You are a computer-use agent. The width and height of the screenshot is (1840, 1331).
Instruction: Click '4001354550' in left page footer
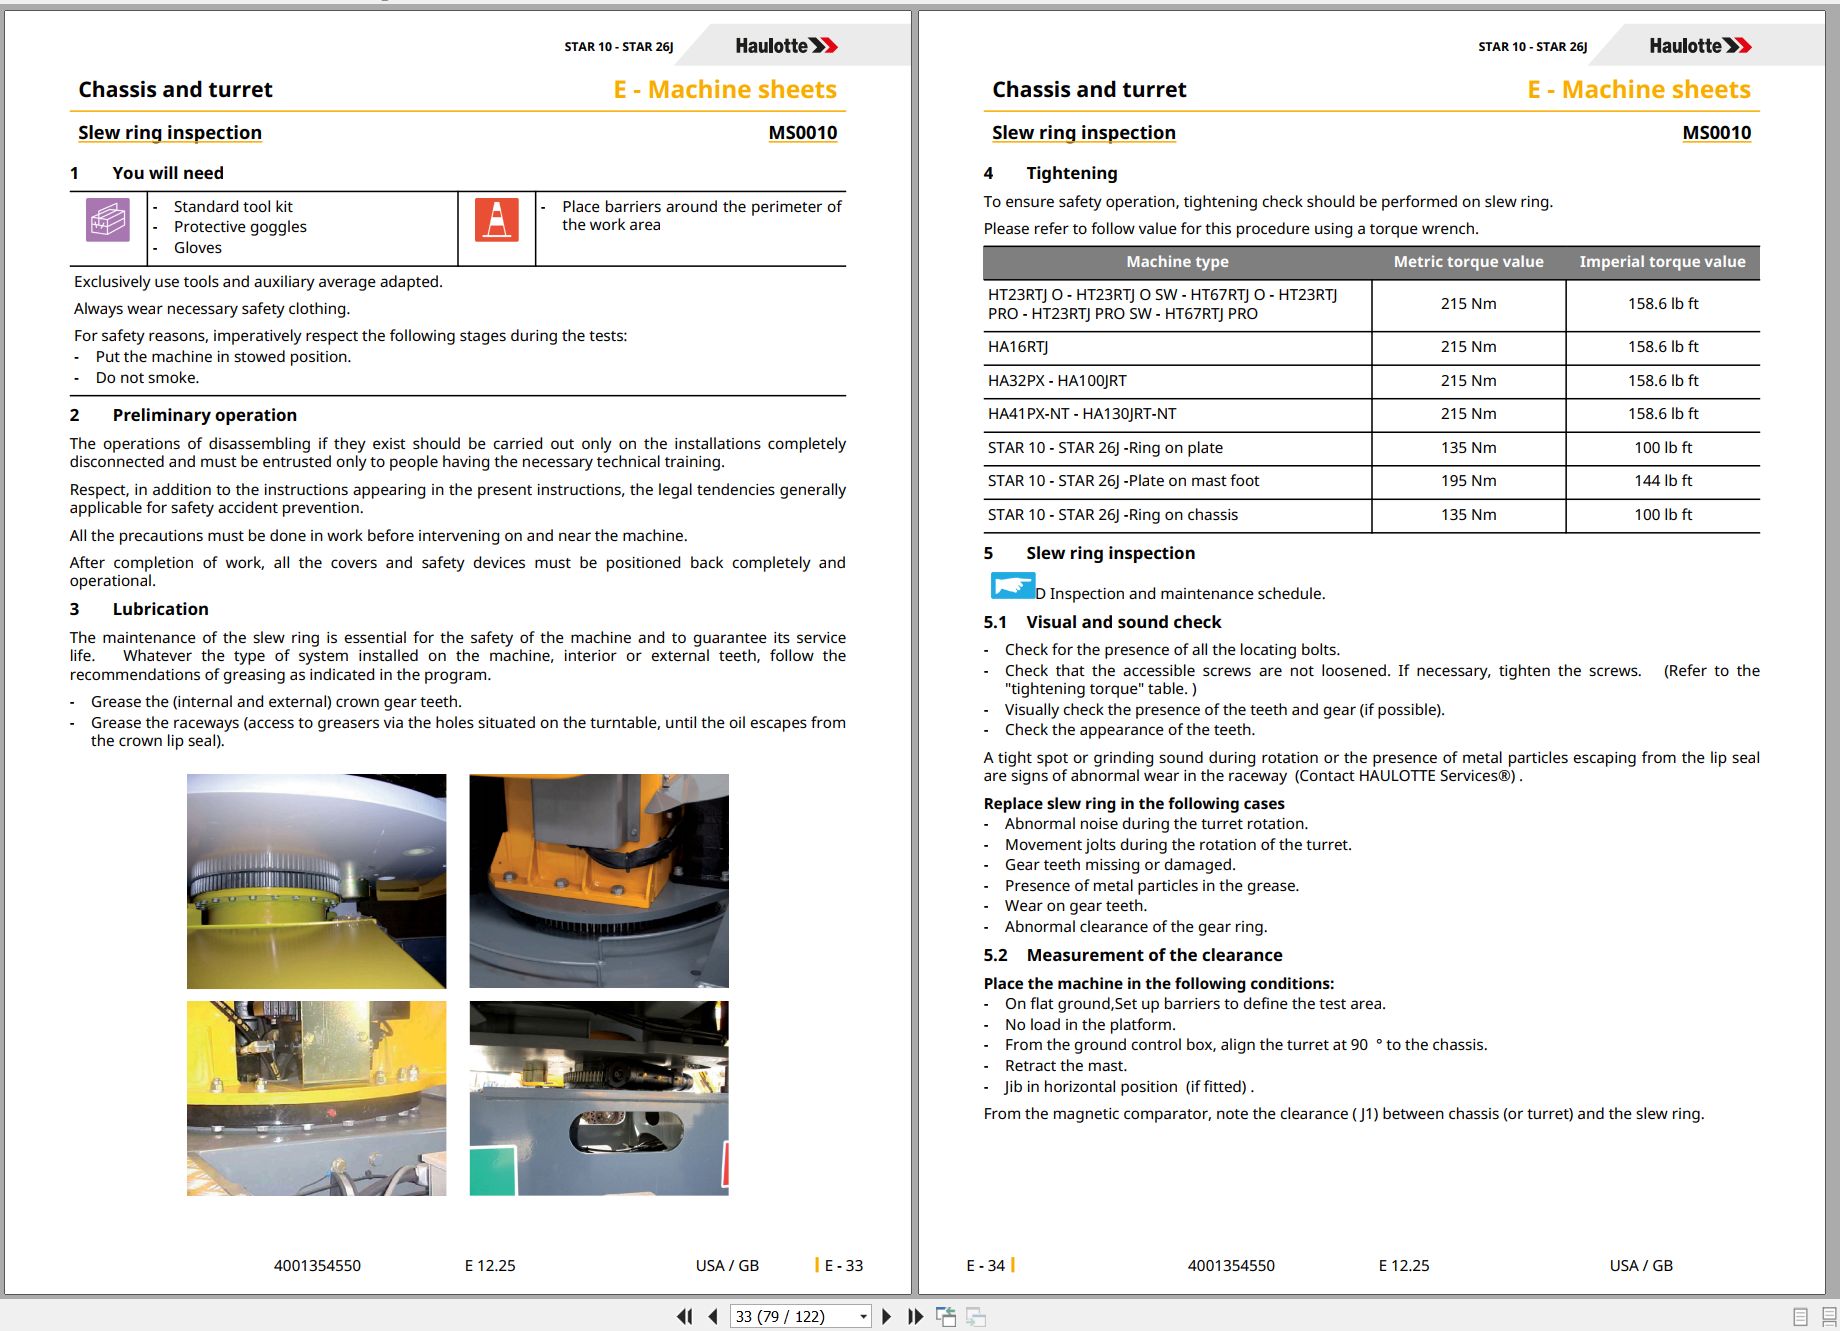pos(317,1266)
